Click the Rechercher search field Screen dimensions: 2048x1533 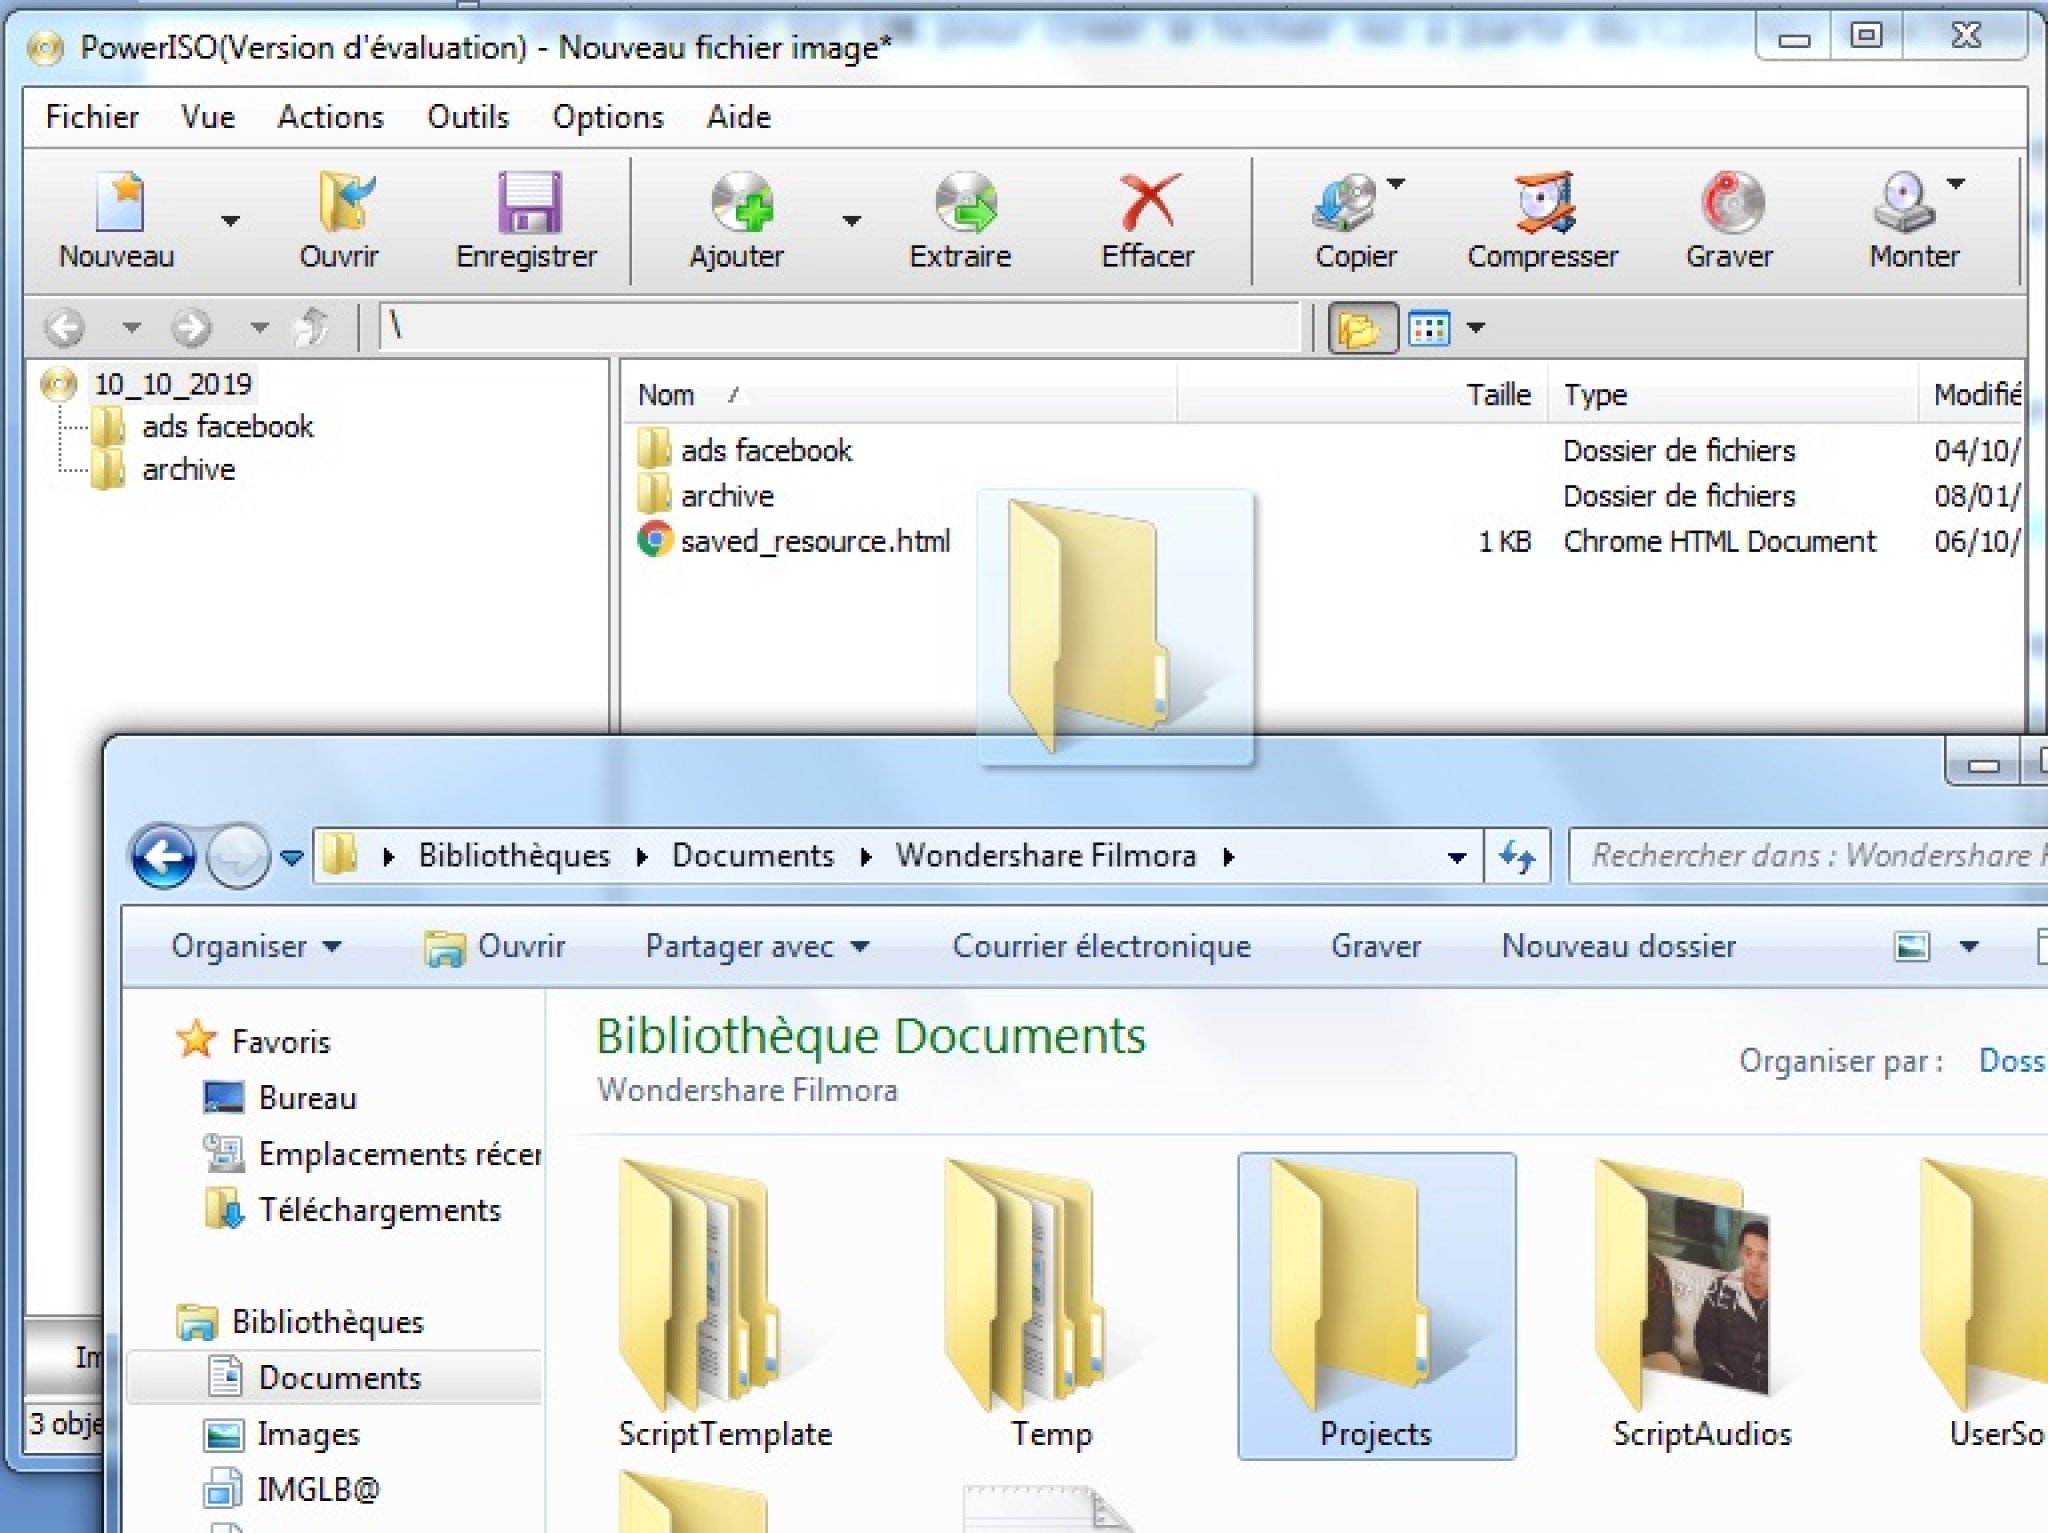tap(1808, 856)
